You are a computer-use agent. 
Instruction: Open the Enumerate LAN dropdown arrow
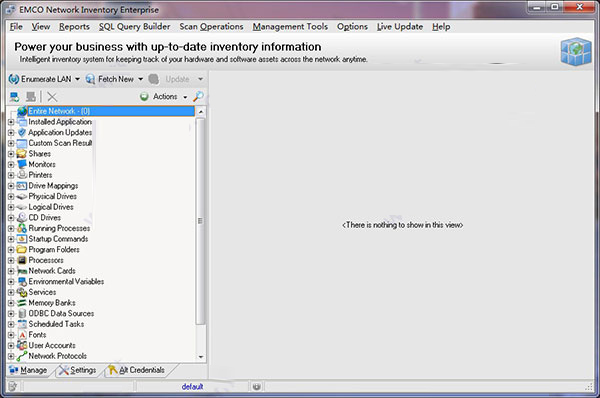coord(77,79)
